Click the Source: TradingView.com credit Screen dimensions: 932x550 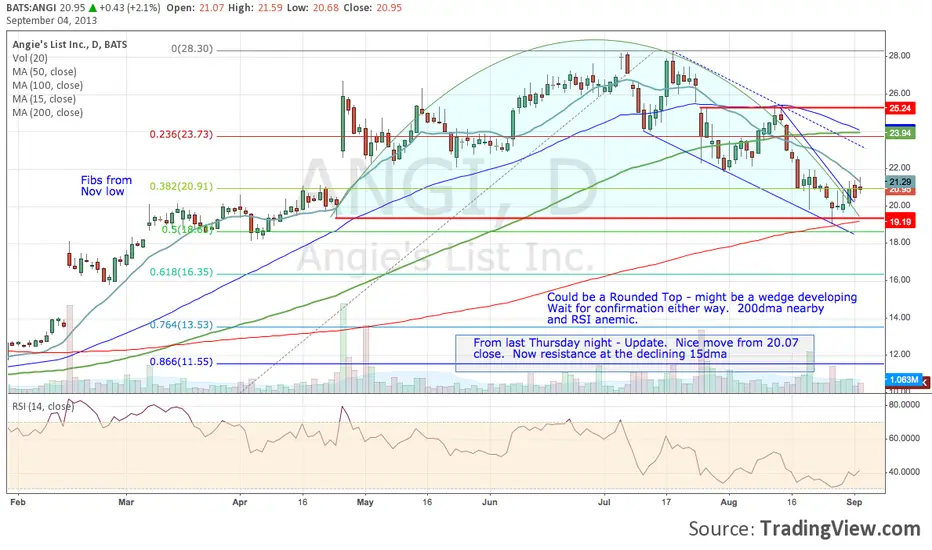pos(804,528)
